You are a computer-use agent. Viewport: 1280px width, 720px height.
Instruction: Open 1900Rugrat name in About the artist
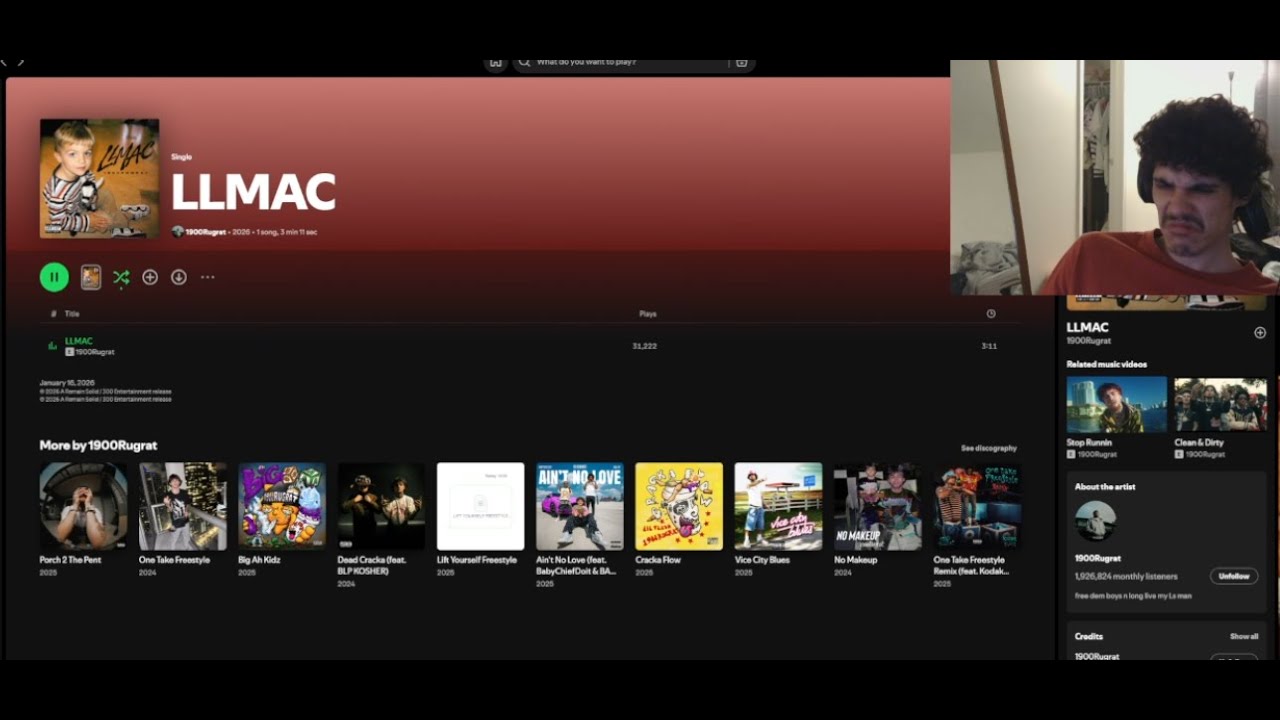point(1098,558)
